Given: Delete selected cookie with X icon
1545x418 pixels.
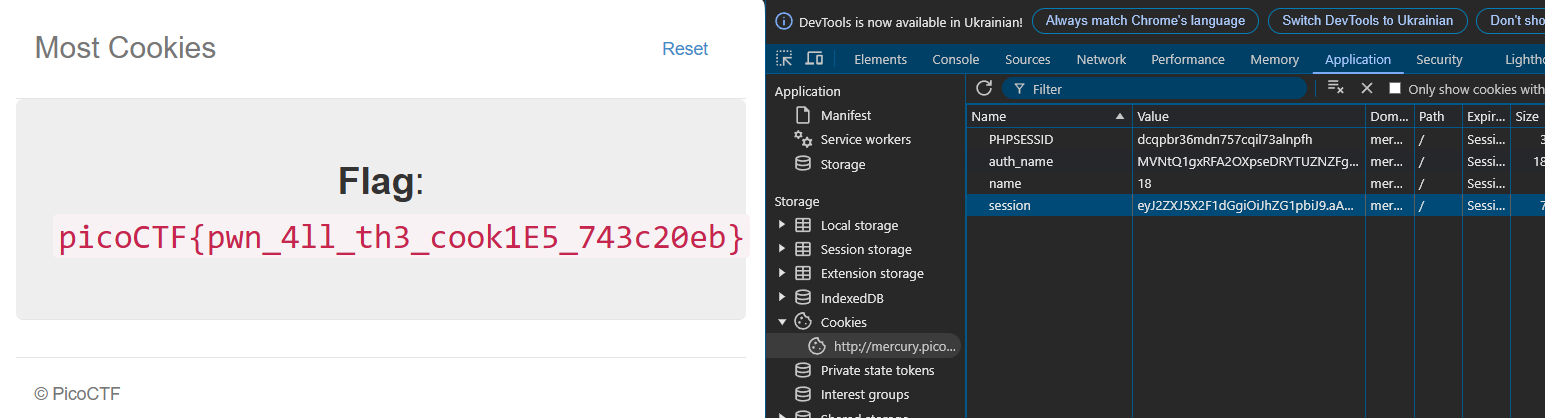Looking at the screenshot, I should (1367, 88).
